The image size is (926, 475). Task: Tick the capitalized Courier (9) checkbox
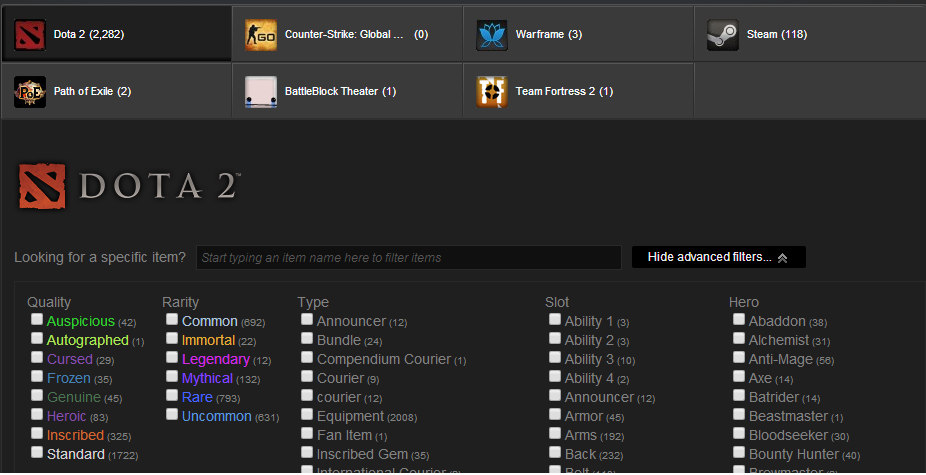click(307, 376)
